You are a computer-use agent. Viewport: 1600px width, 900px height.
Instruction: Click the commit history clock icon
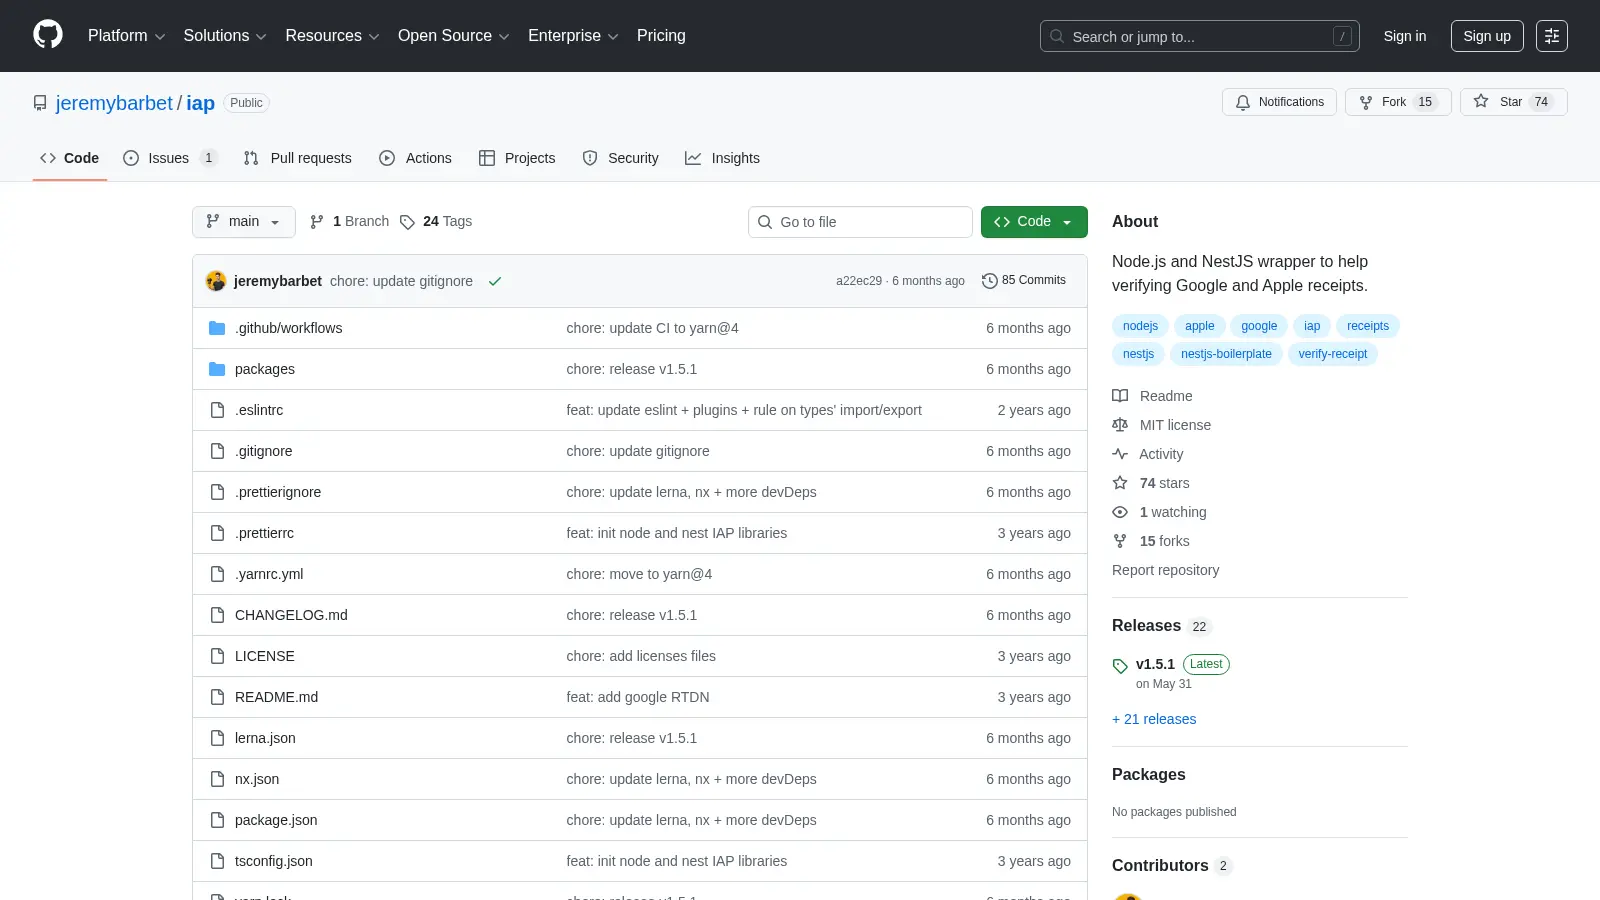tap(990, 281)
